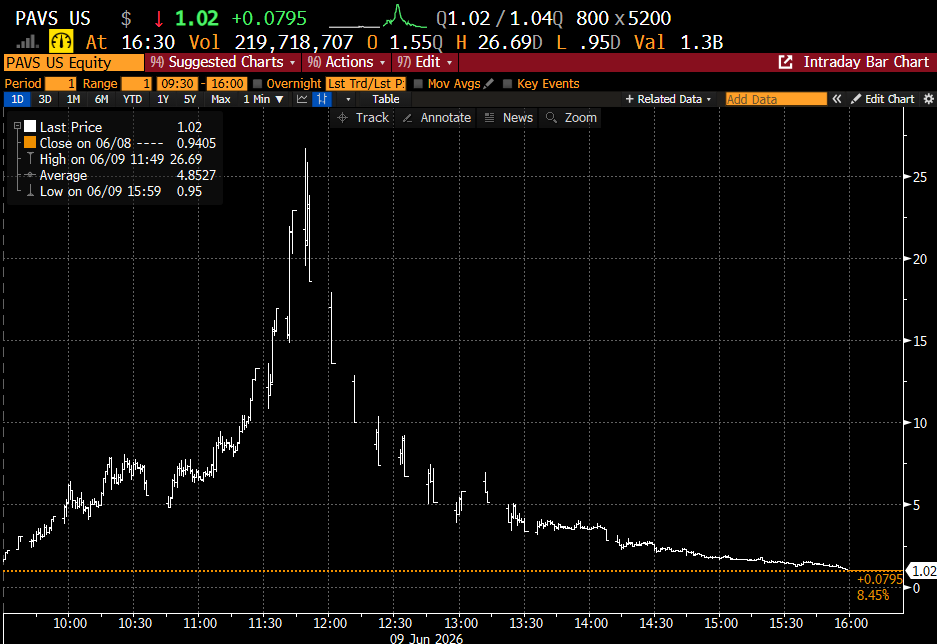The height and width of the screenshot is (644, 937).
Task: Select the 1M range tab
Action: pyautogui.click(x=74, y=99)
